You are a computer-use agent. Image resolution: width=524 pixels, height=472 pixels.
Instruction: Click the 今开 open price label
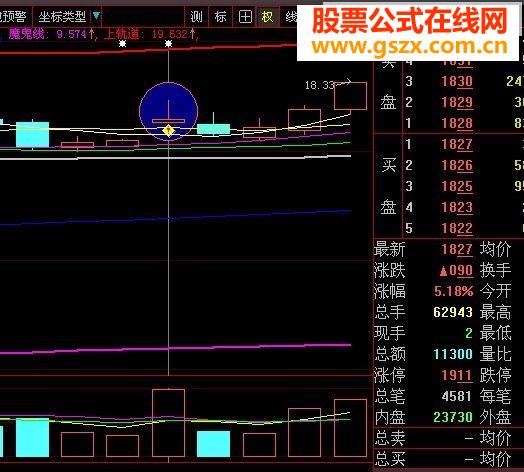click(495, 291)
